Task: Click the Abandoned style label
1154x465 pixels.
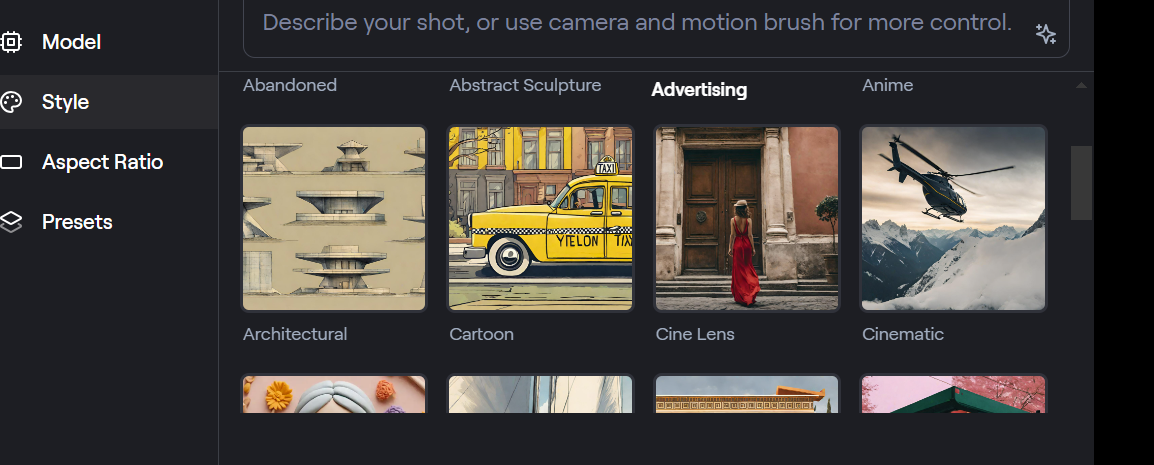Action: (x=290, y=85)
